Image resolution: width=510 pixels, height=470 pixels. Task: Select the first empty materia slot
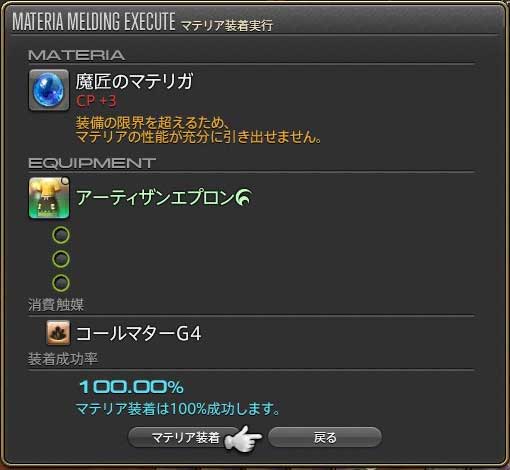pyautogui.click(x=61, y=235)
